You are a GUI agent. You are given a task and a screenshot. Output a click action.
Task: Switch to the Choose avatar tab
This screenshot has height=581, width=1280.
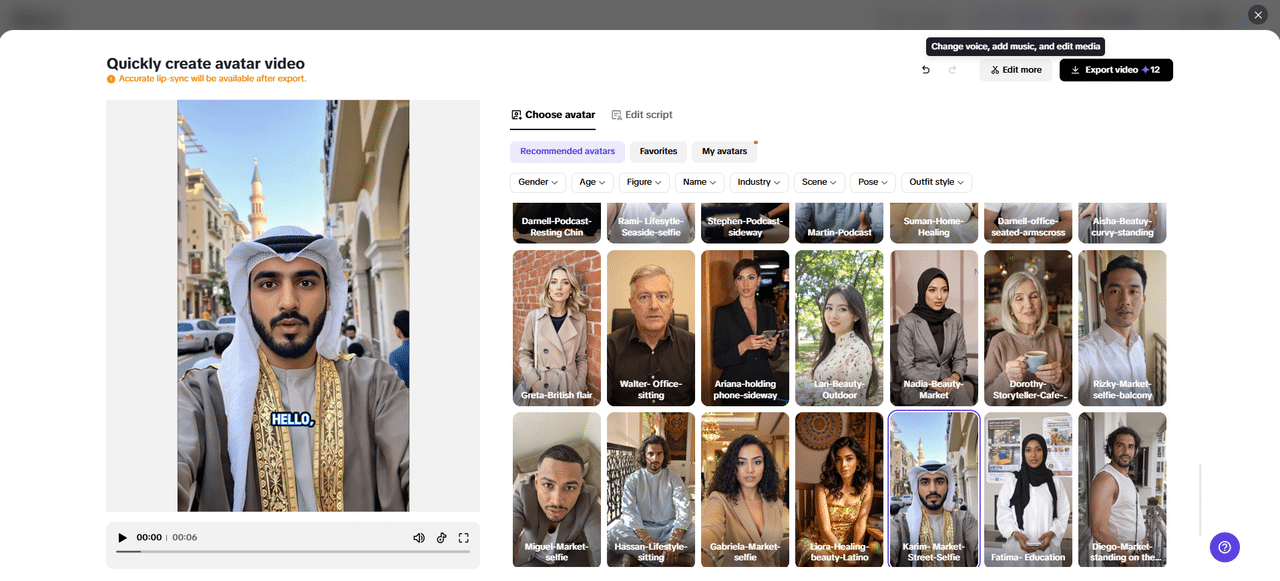(x=553, y=115)
